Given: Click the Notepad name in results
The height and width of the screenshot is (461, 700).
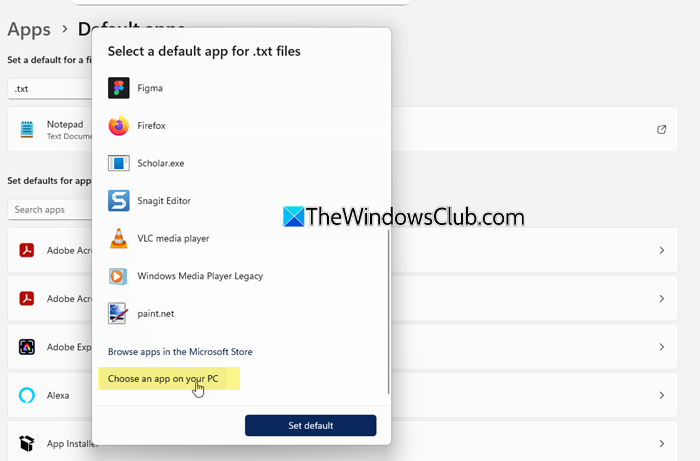Looking at the screenshot, I should pos(65,124).
